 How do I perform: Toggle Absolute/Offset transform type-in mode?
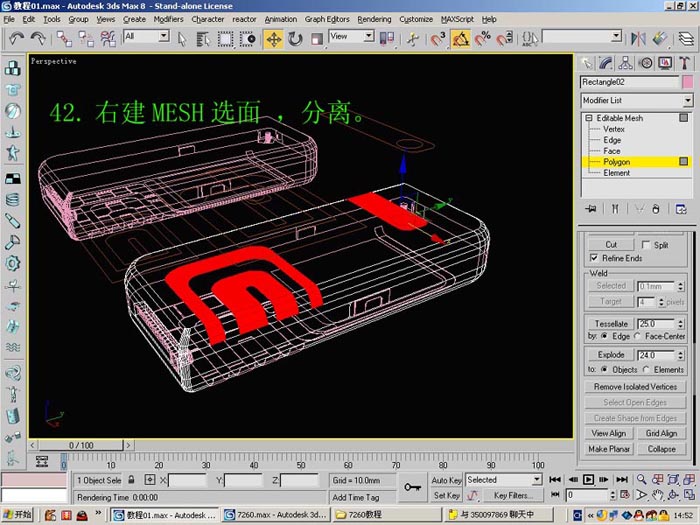point(150,480)
